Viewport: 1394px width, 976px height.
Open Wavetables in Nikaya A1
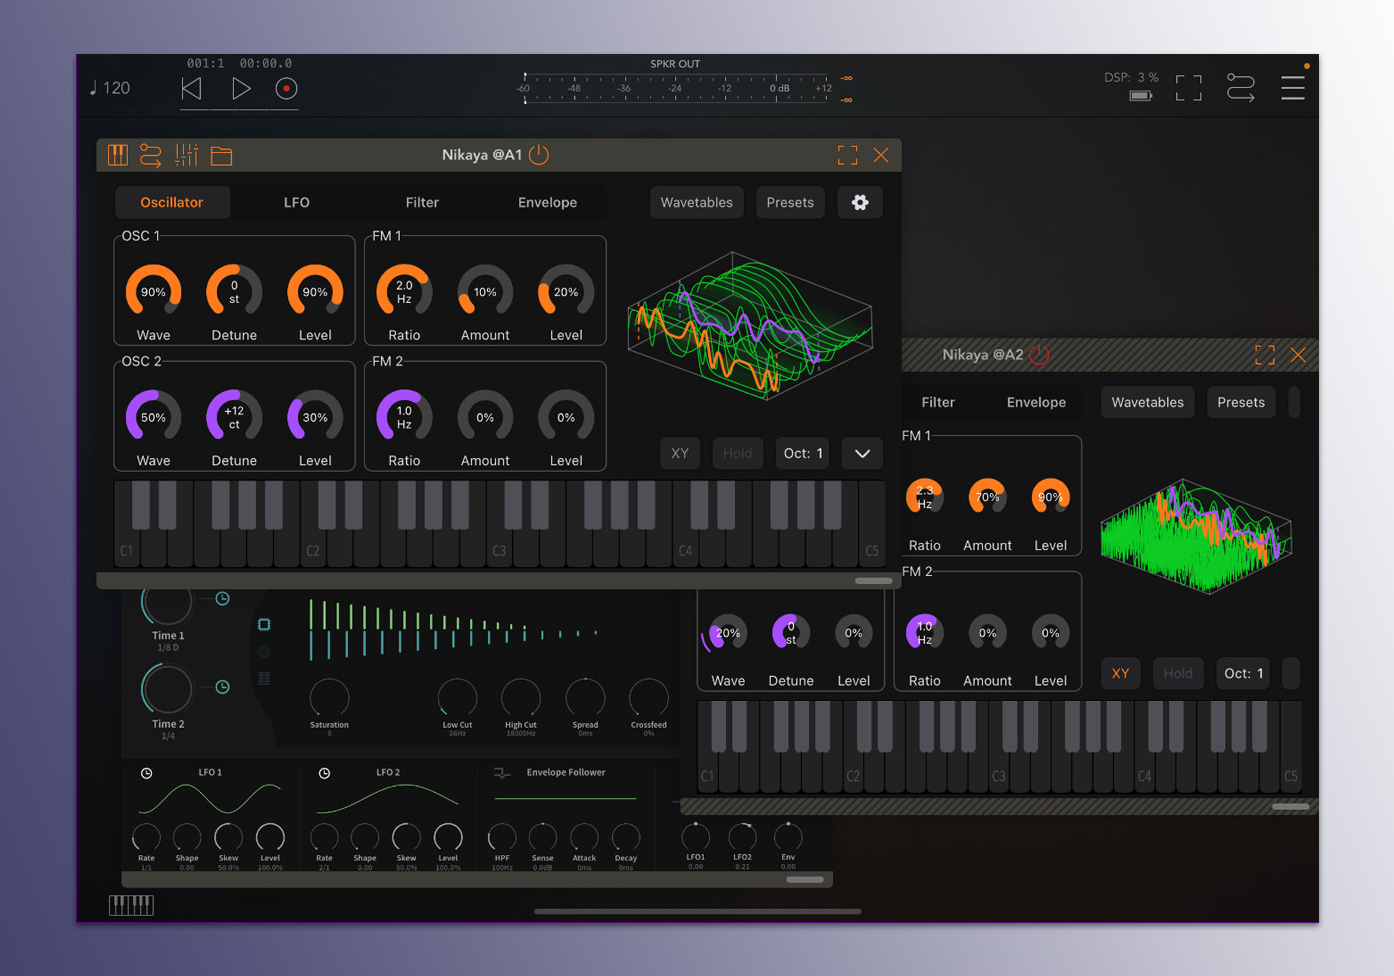tap(697, 203)
